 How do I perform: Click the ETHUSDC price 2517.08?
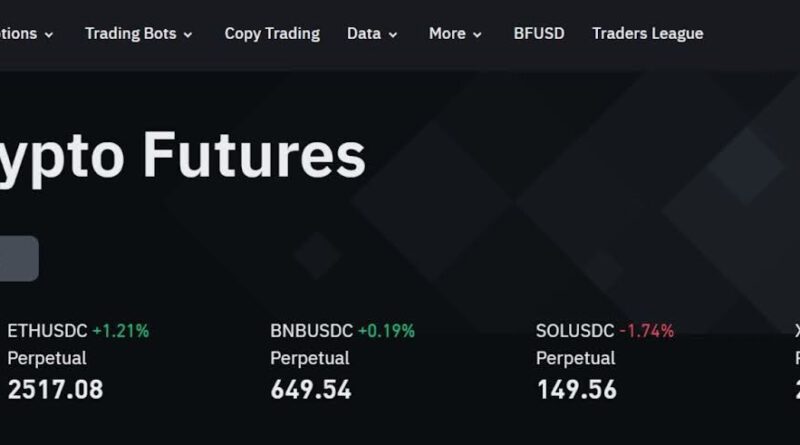tap(55, 389)
